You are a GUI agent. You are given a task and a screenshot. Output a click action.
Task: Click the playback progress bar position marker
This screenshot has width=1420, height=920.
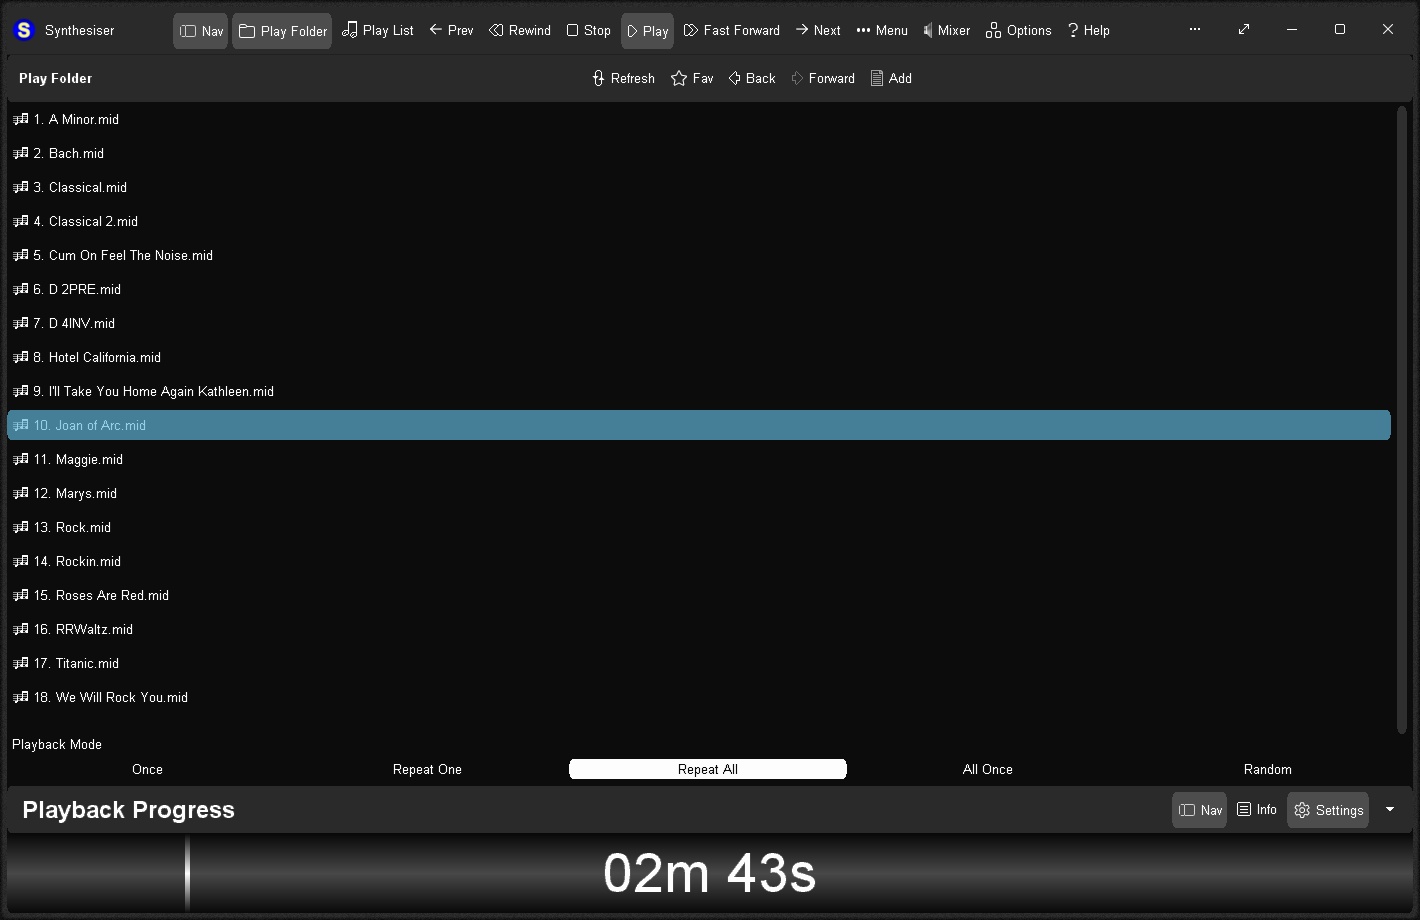tap(187, 873)
